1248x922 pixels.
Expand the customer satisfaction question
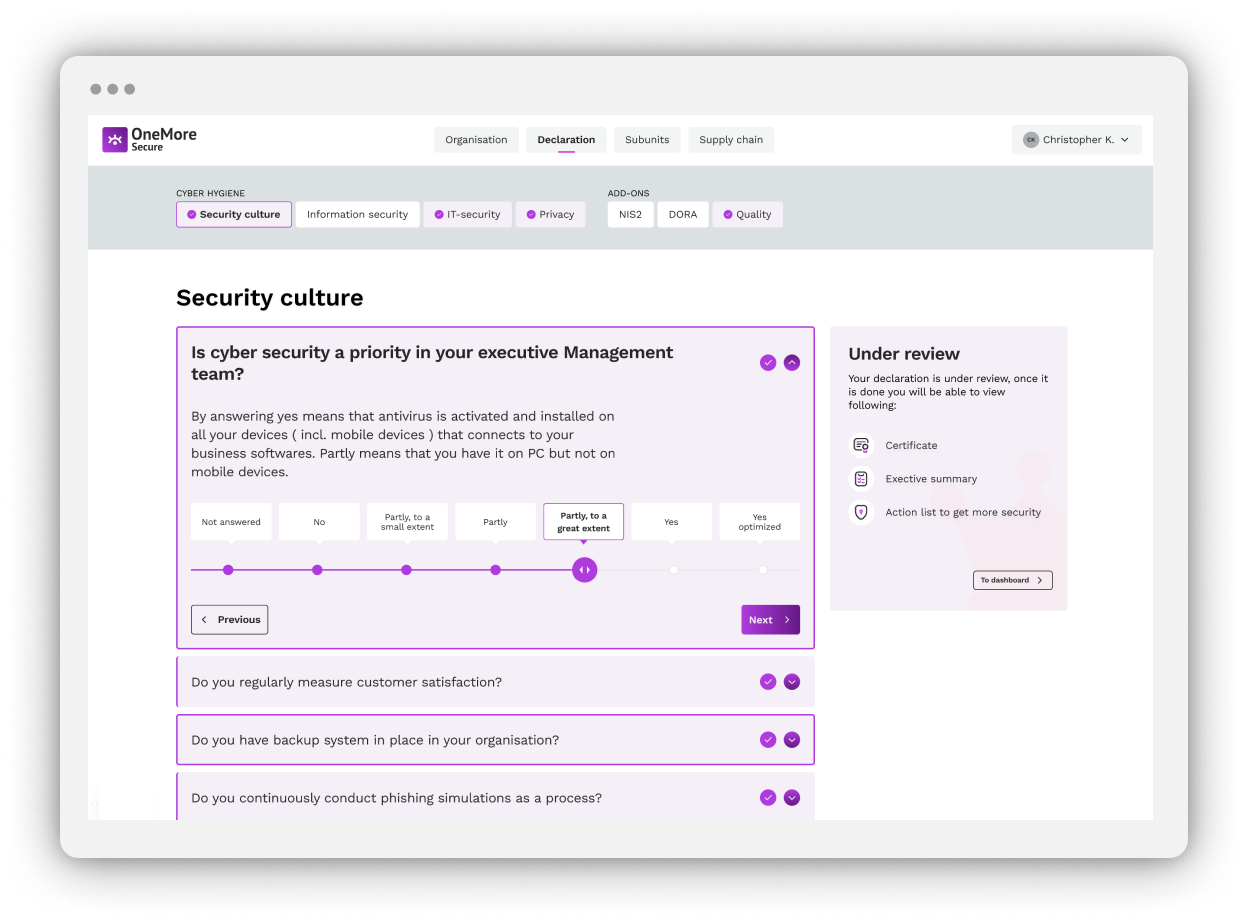coord(792,681)
